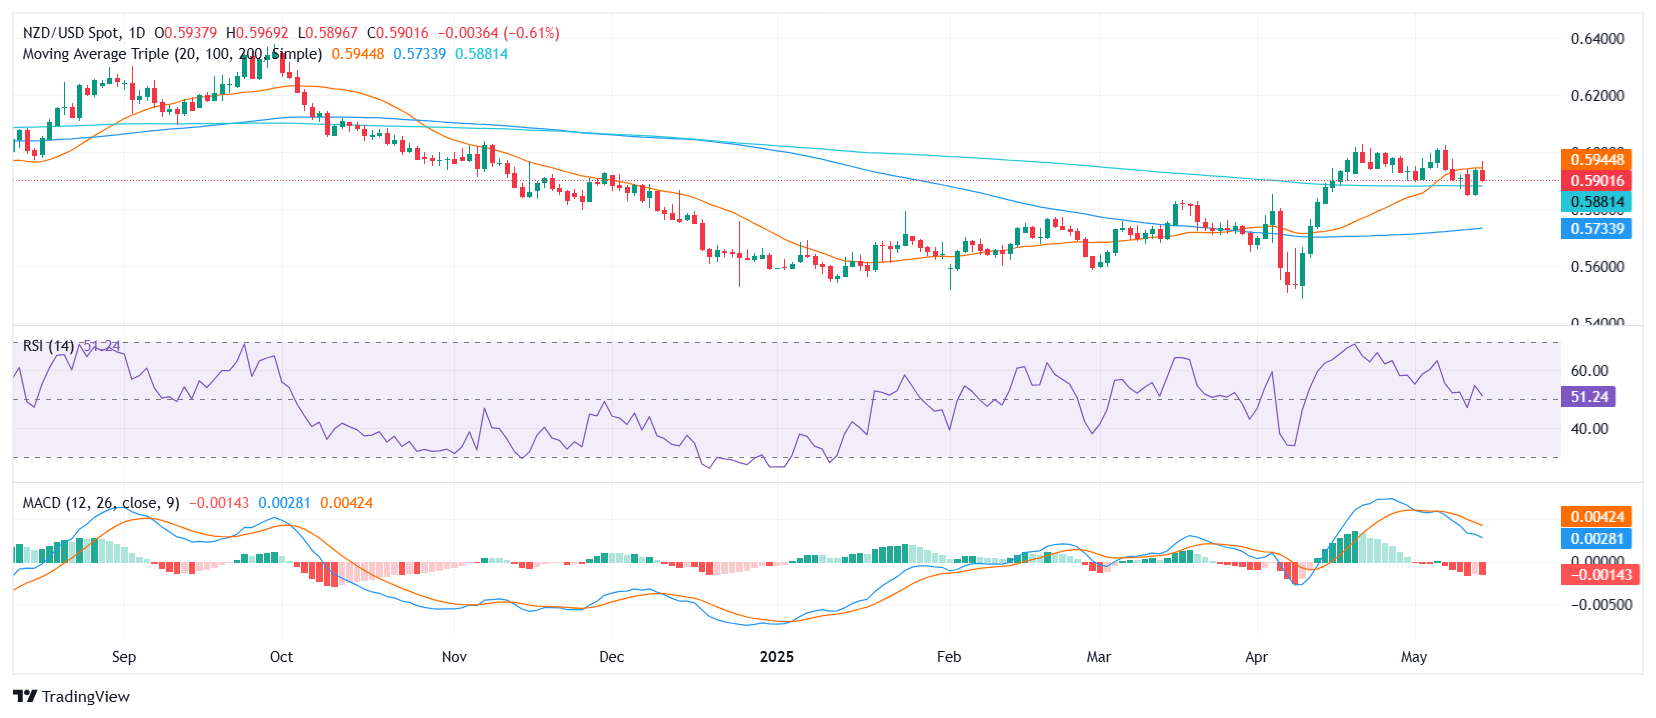
Task: Click the Sep label on time axis
Action: [124, 657]
